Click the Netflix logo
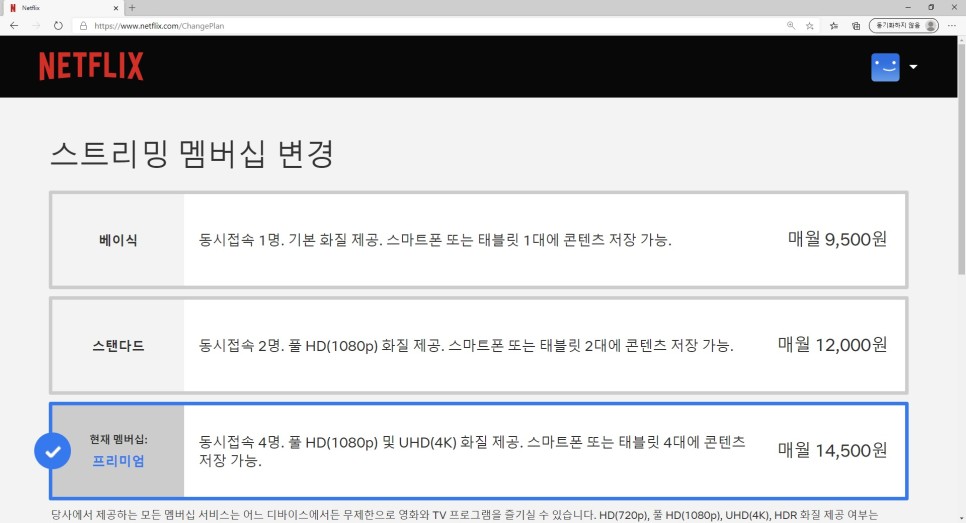The height and width of the screenshot is (523, 966). coord(91,66)
